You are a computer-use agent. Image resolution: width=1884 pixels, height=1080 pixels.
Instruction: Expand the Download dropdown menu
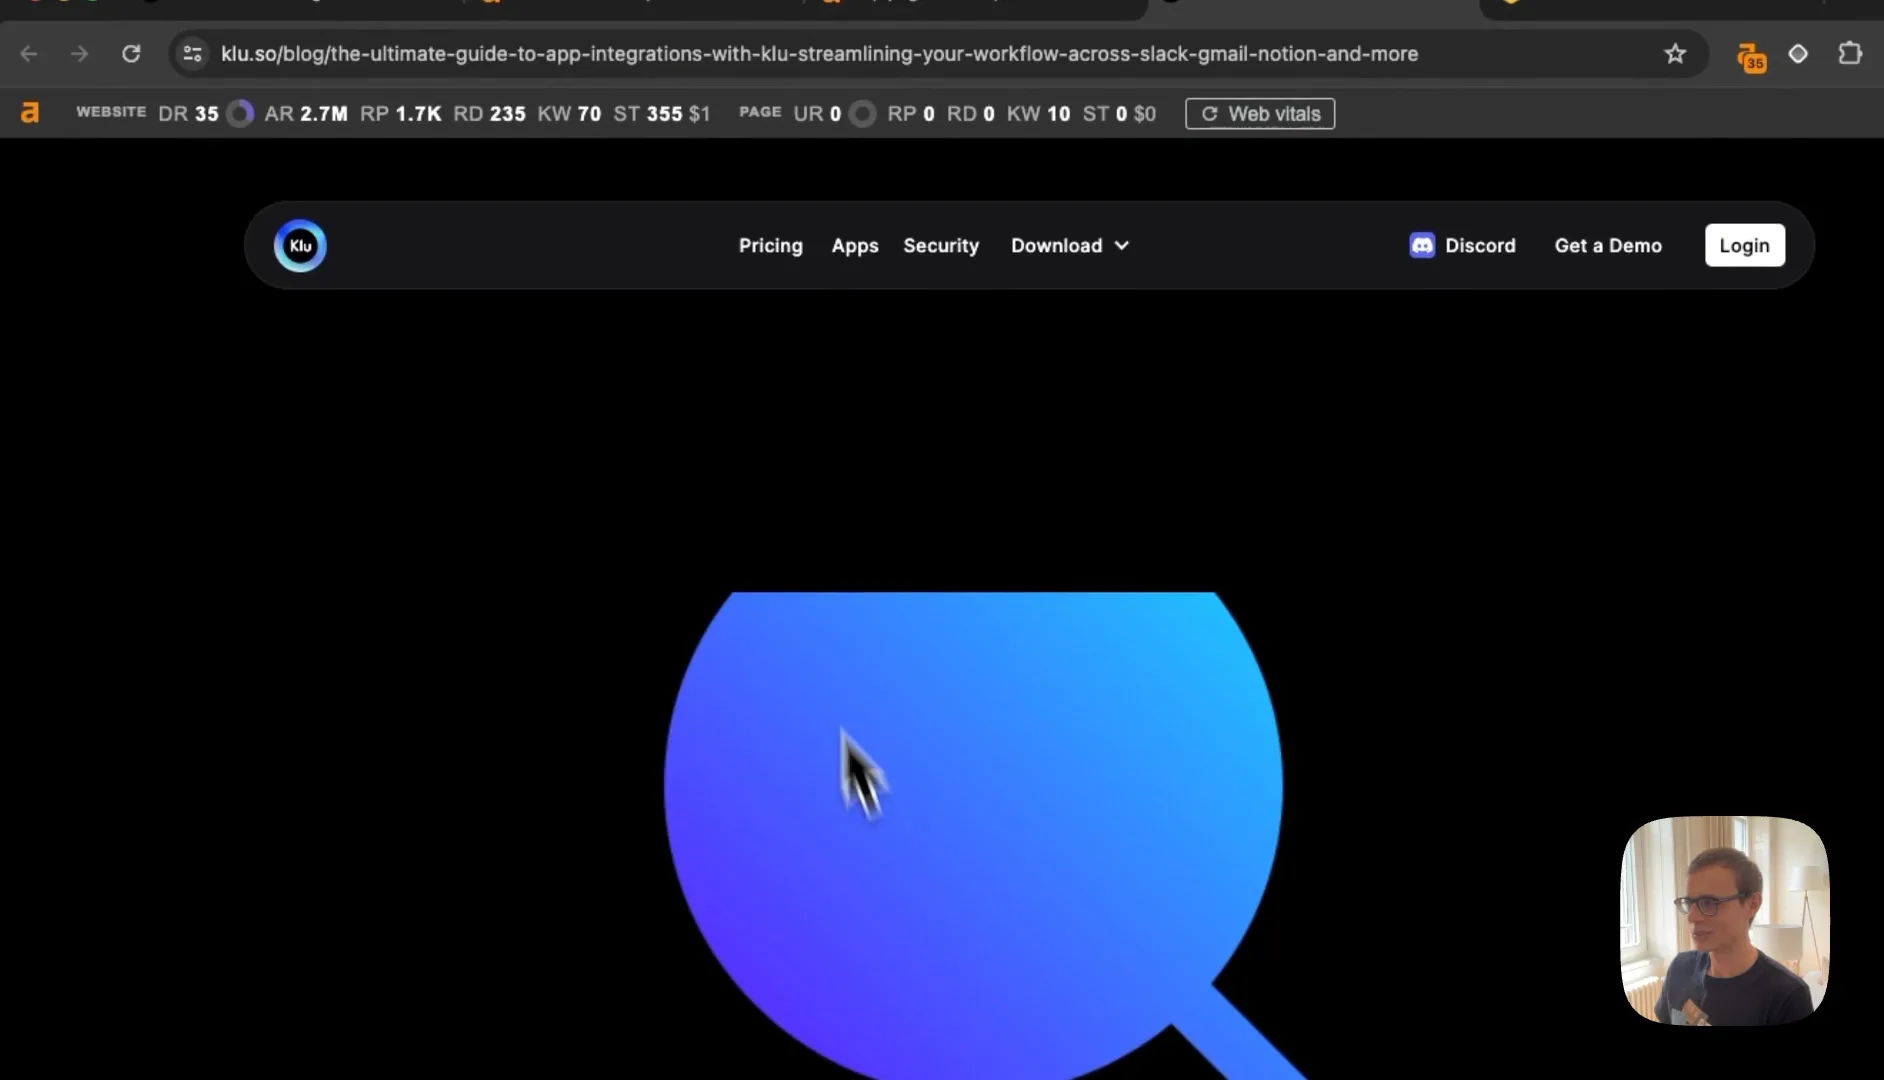click(x=1070, y=246)
